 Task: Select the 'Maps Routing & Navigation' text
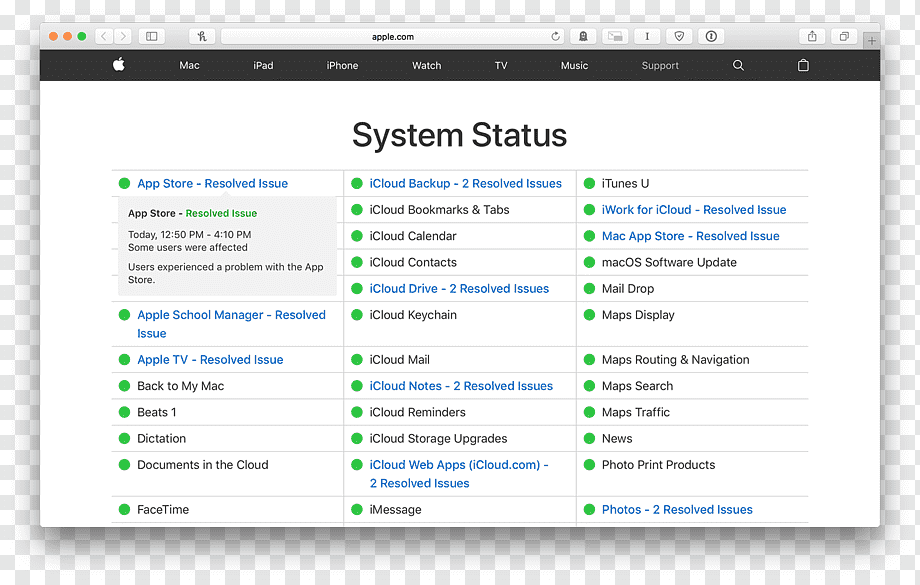click(x=675, y=360)
